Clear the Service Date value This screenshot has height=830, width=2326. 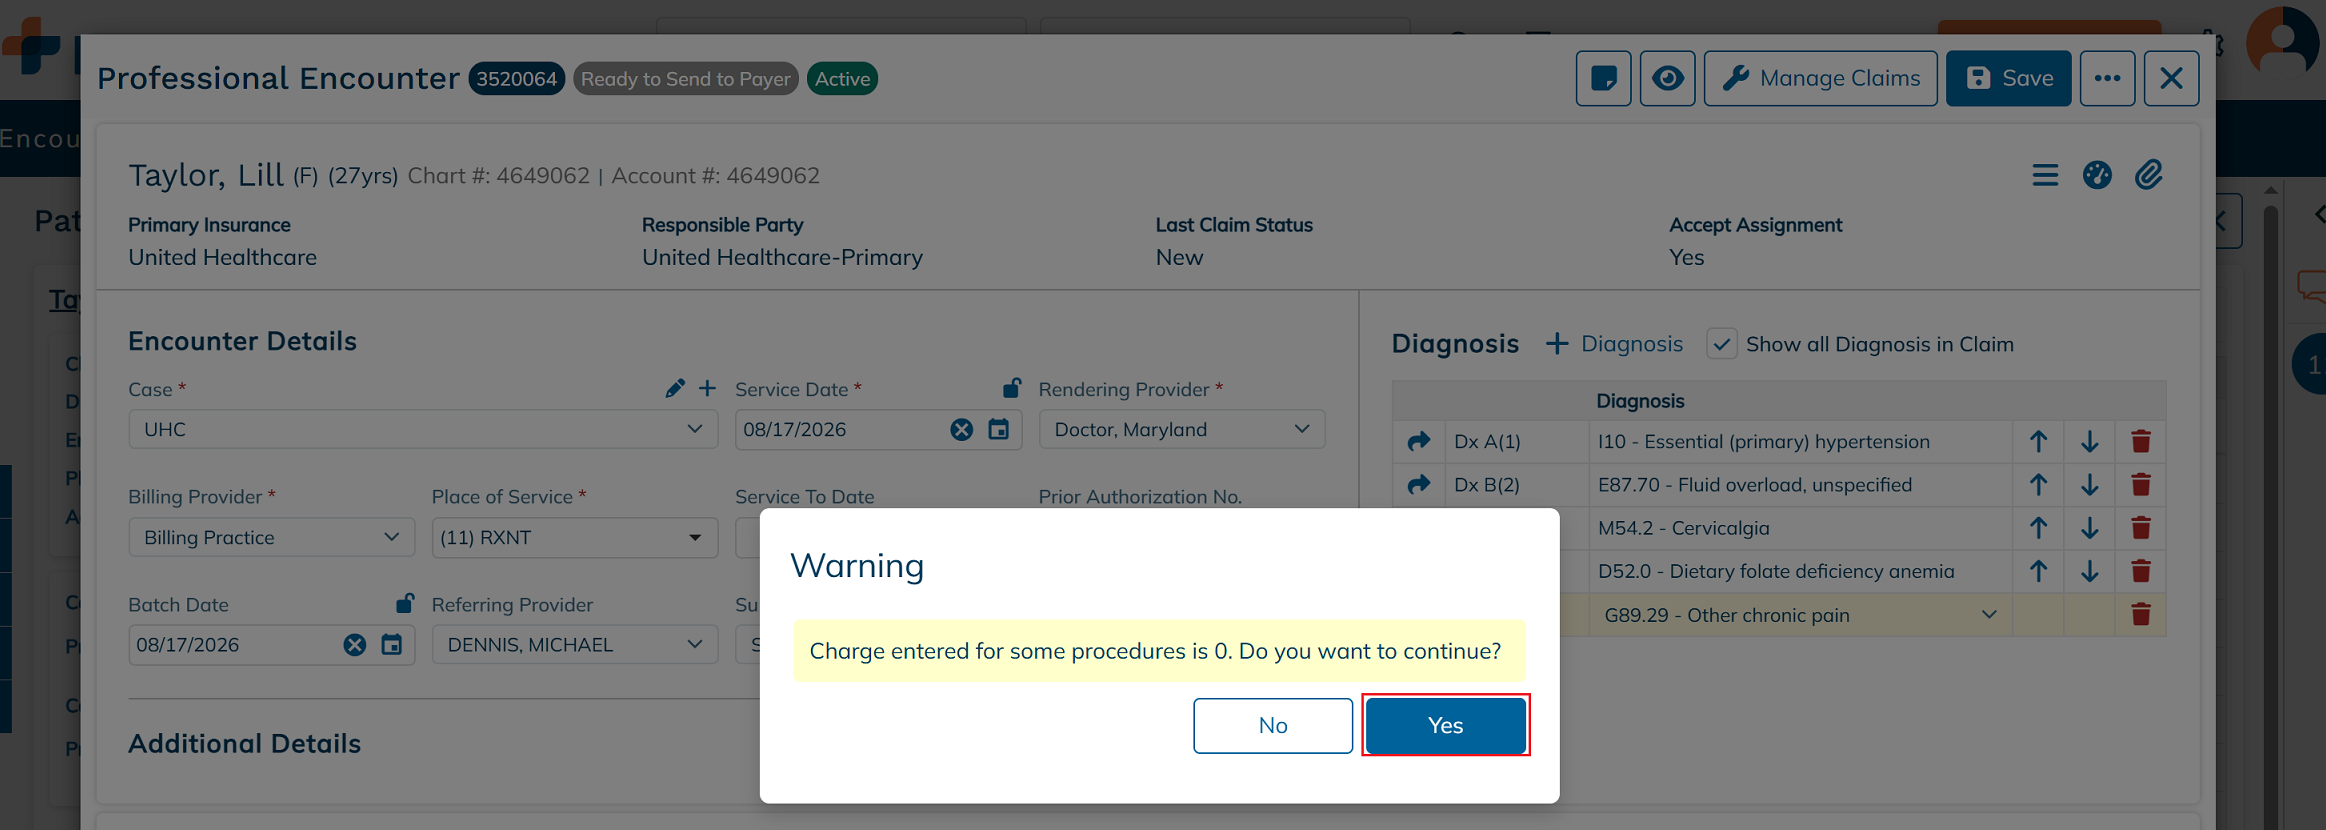[x=961, y=429]
